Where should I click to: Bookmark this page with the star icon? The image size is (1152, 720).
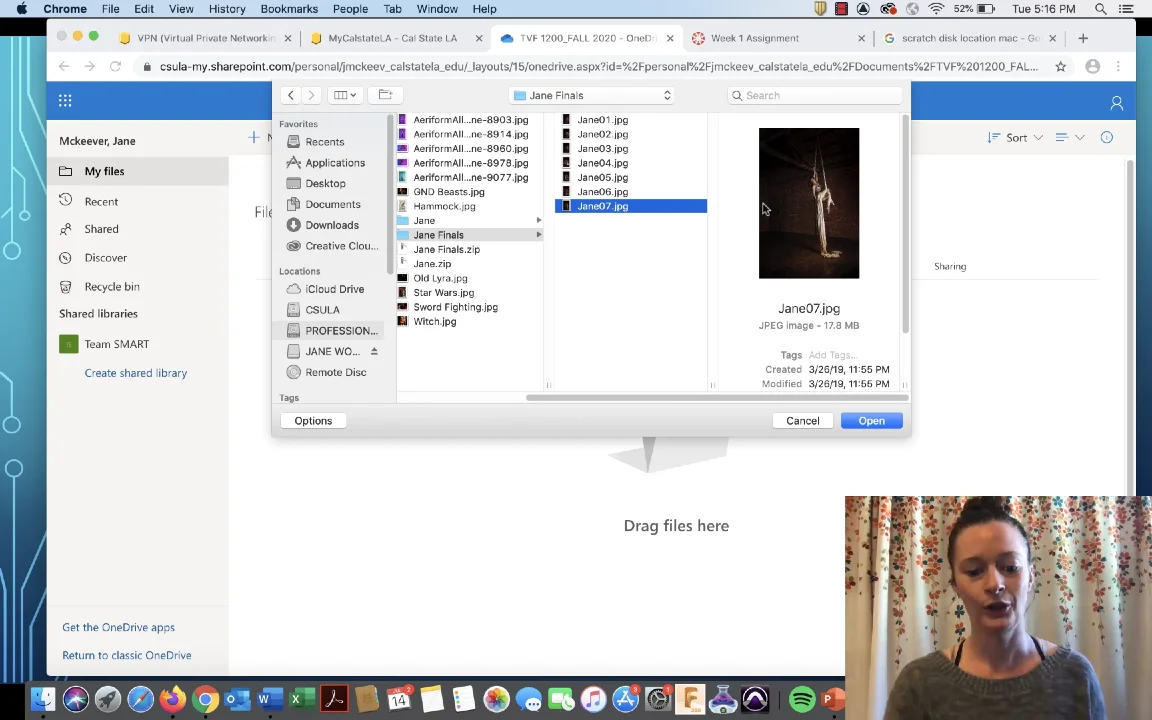1060,66
